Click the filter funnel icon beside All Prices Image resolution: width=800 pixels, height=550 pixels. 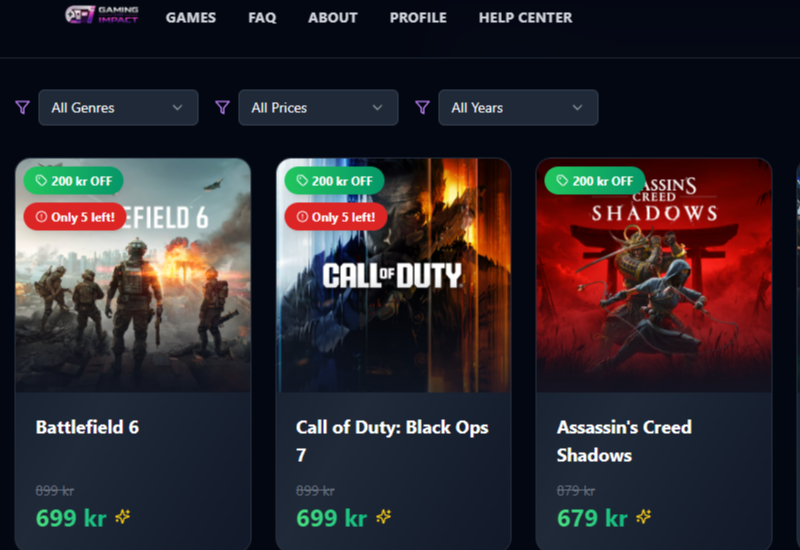tap(223, 107)
